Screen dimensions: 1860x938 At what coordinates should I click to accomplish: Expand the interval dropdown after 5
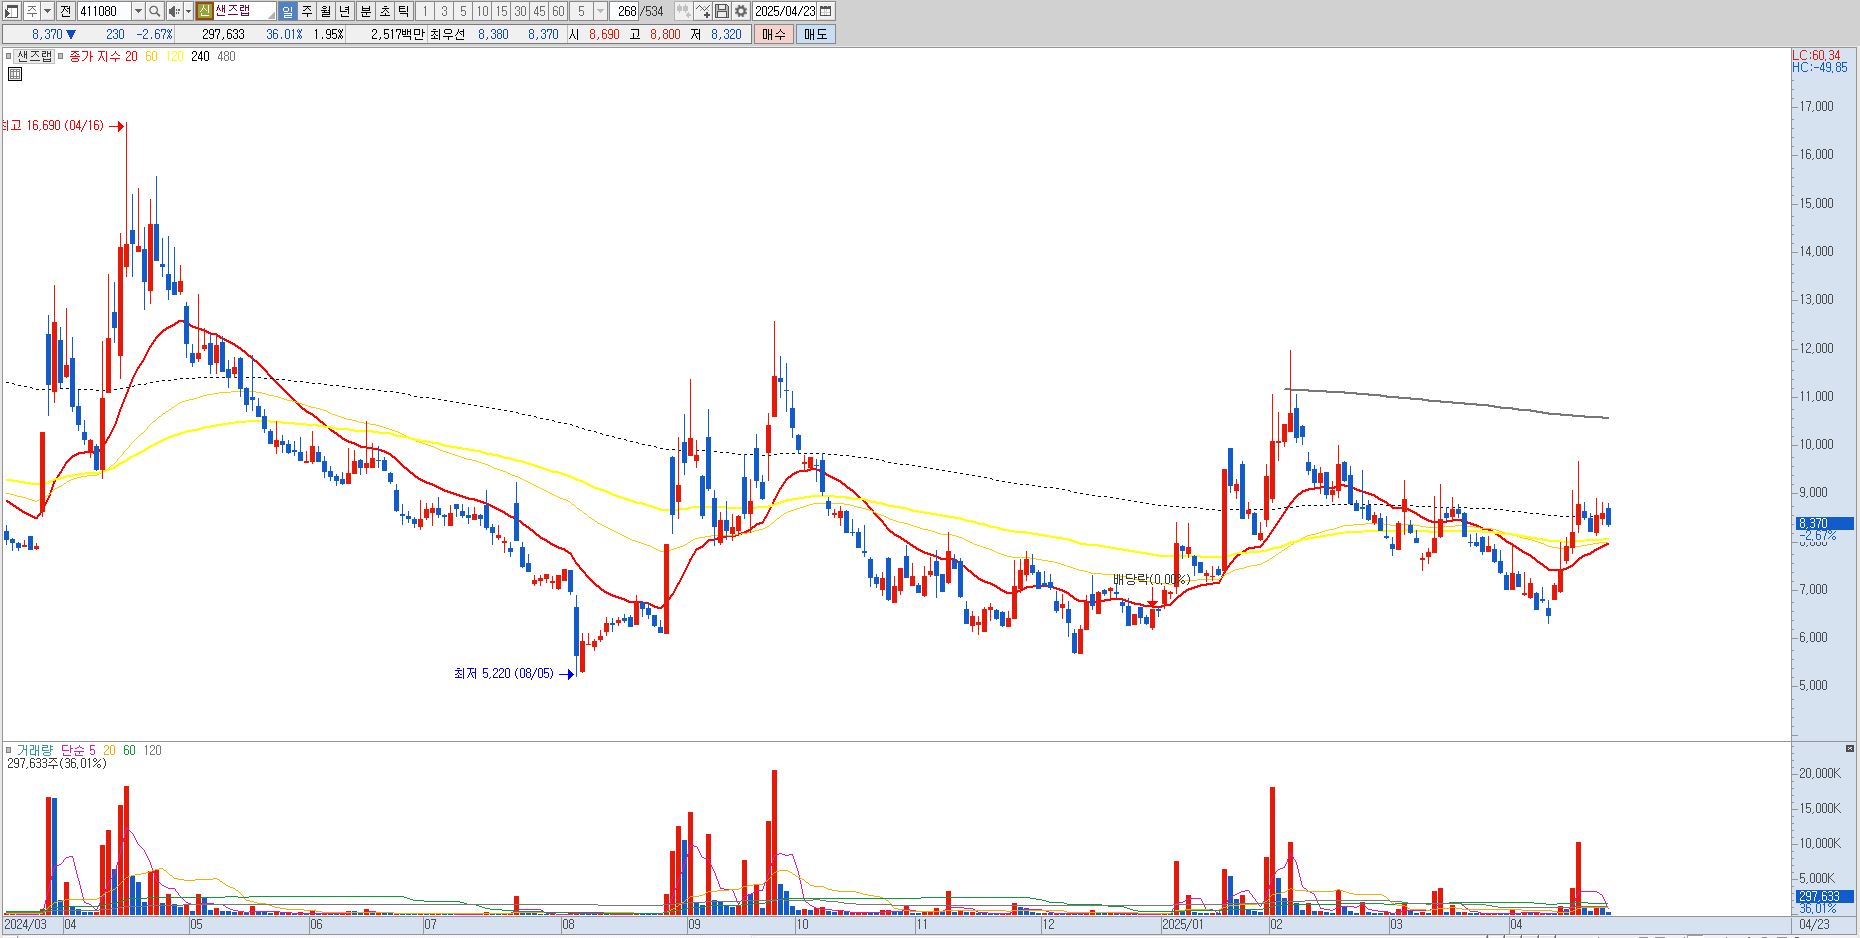pos(600,11)
